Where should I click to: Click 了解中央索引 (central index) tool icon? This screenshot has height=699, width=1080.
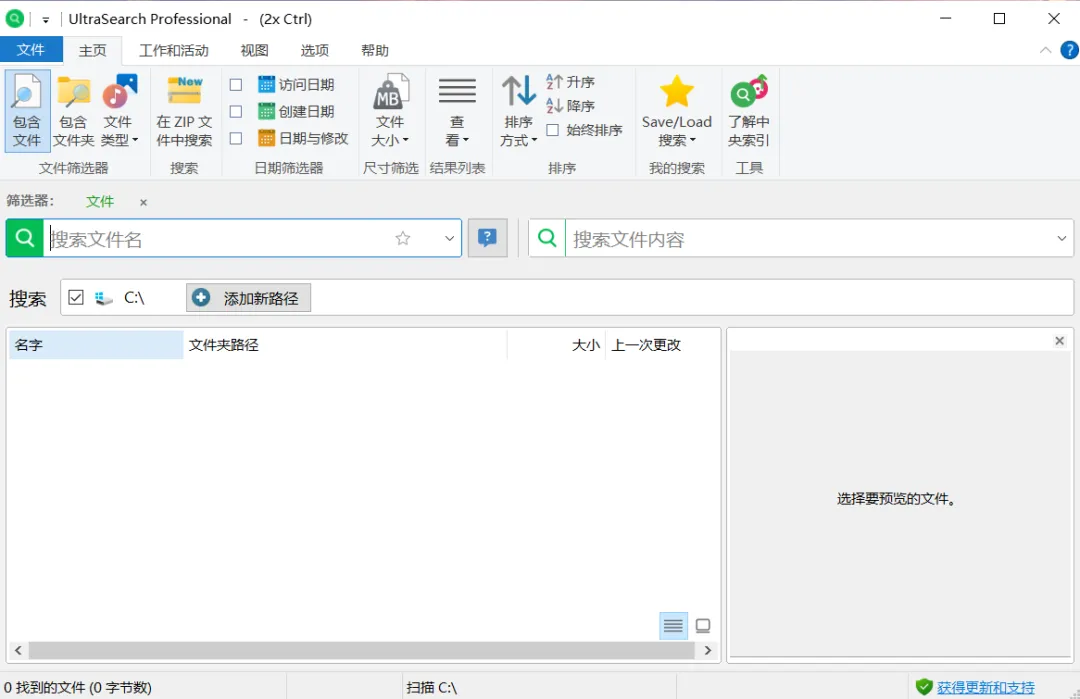coord(749,111)
